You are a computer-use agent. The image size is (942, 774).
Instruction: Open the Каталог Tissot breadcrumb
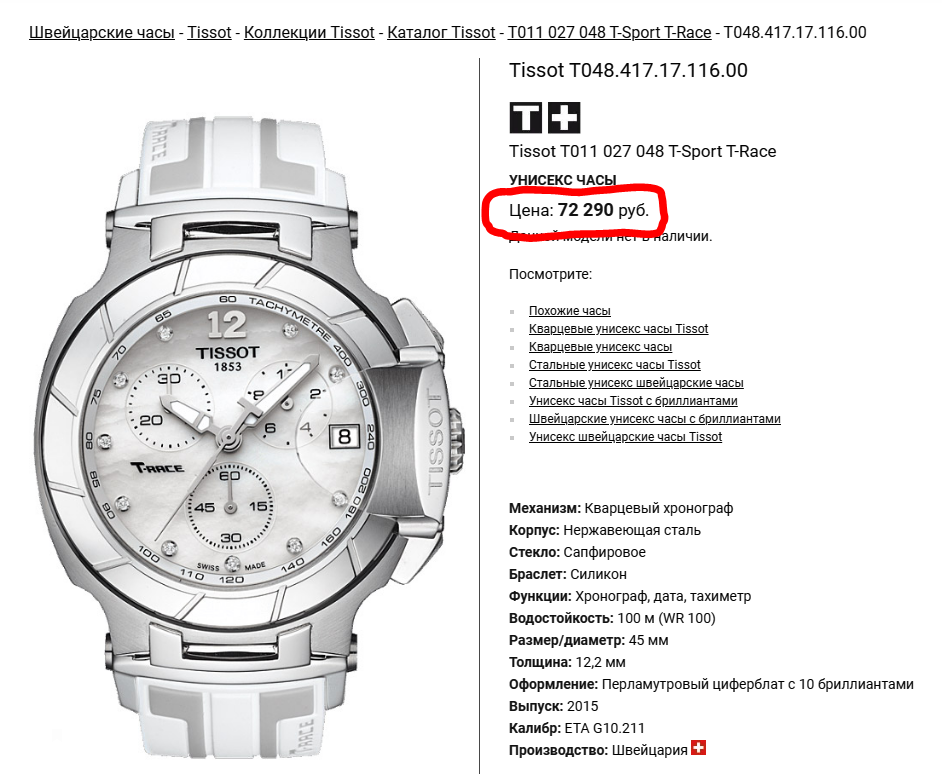coord(441,32)
